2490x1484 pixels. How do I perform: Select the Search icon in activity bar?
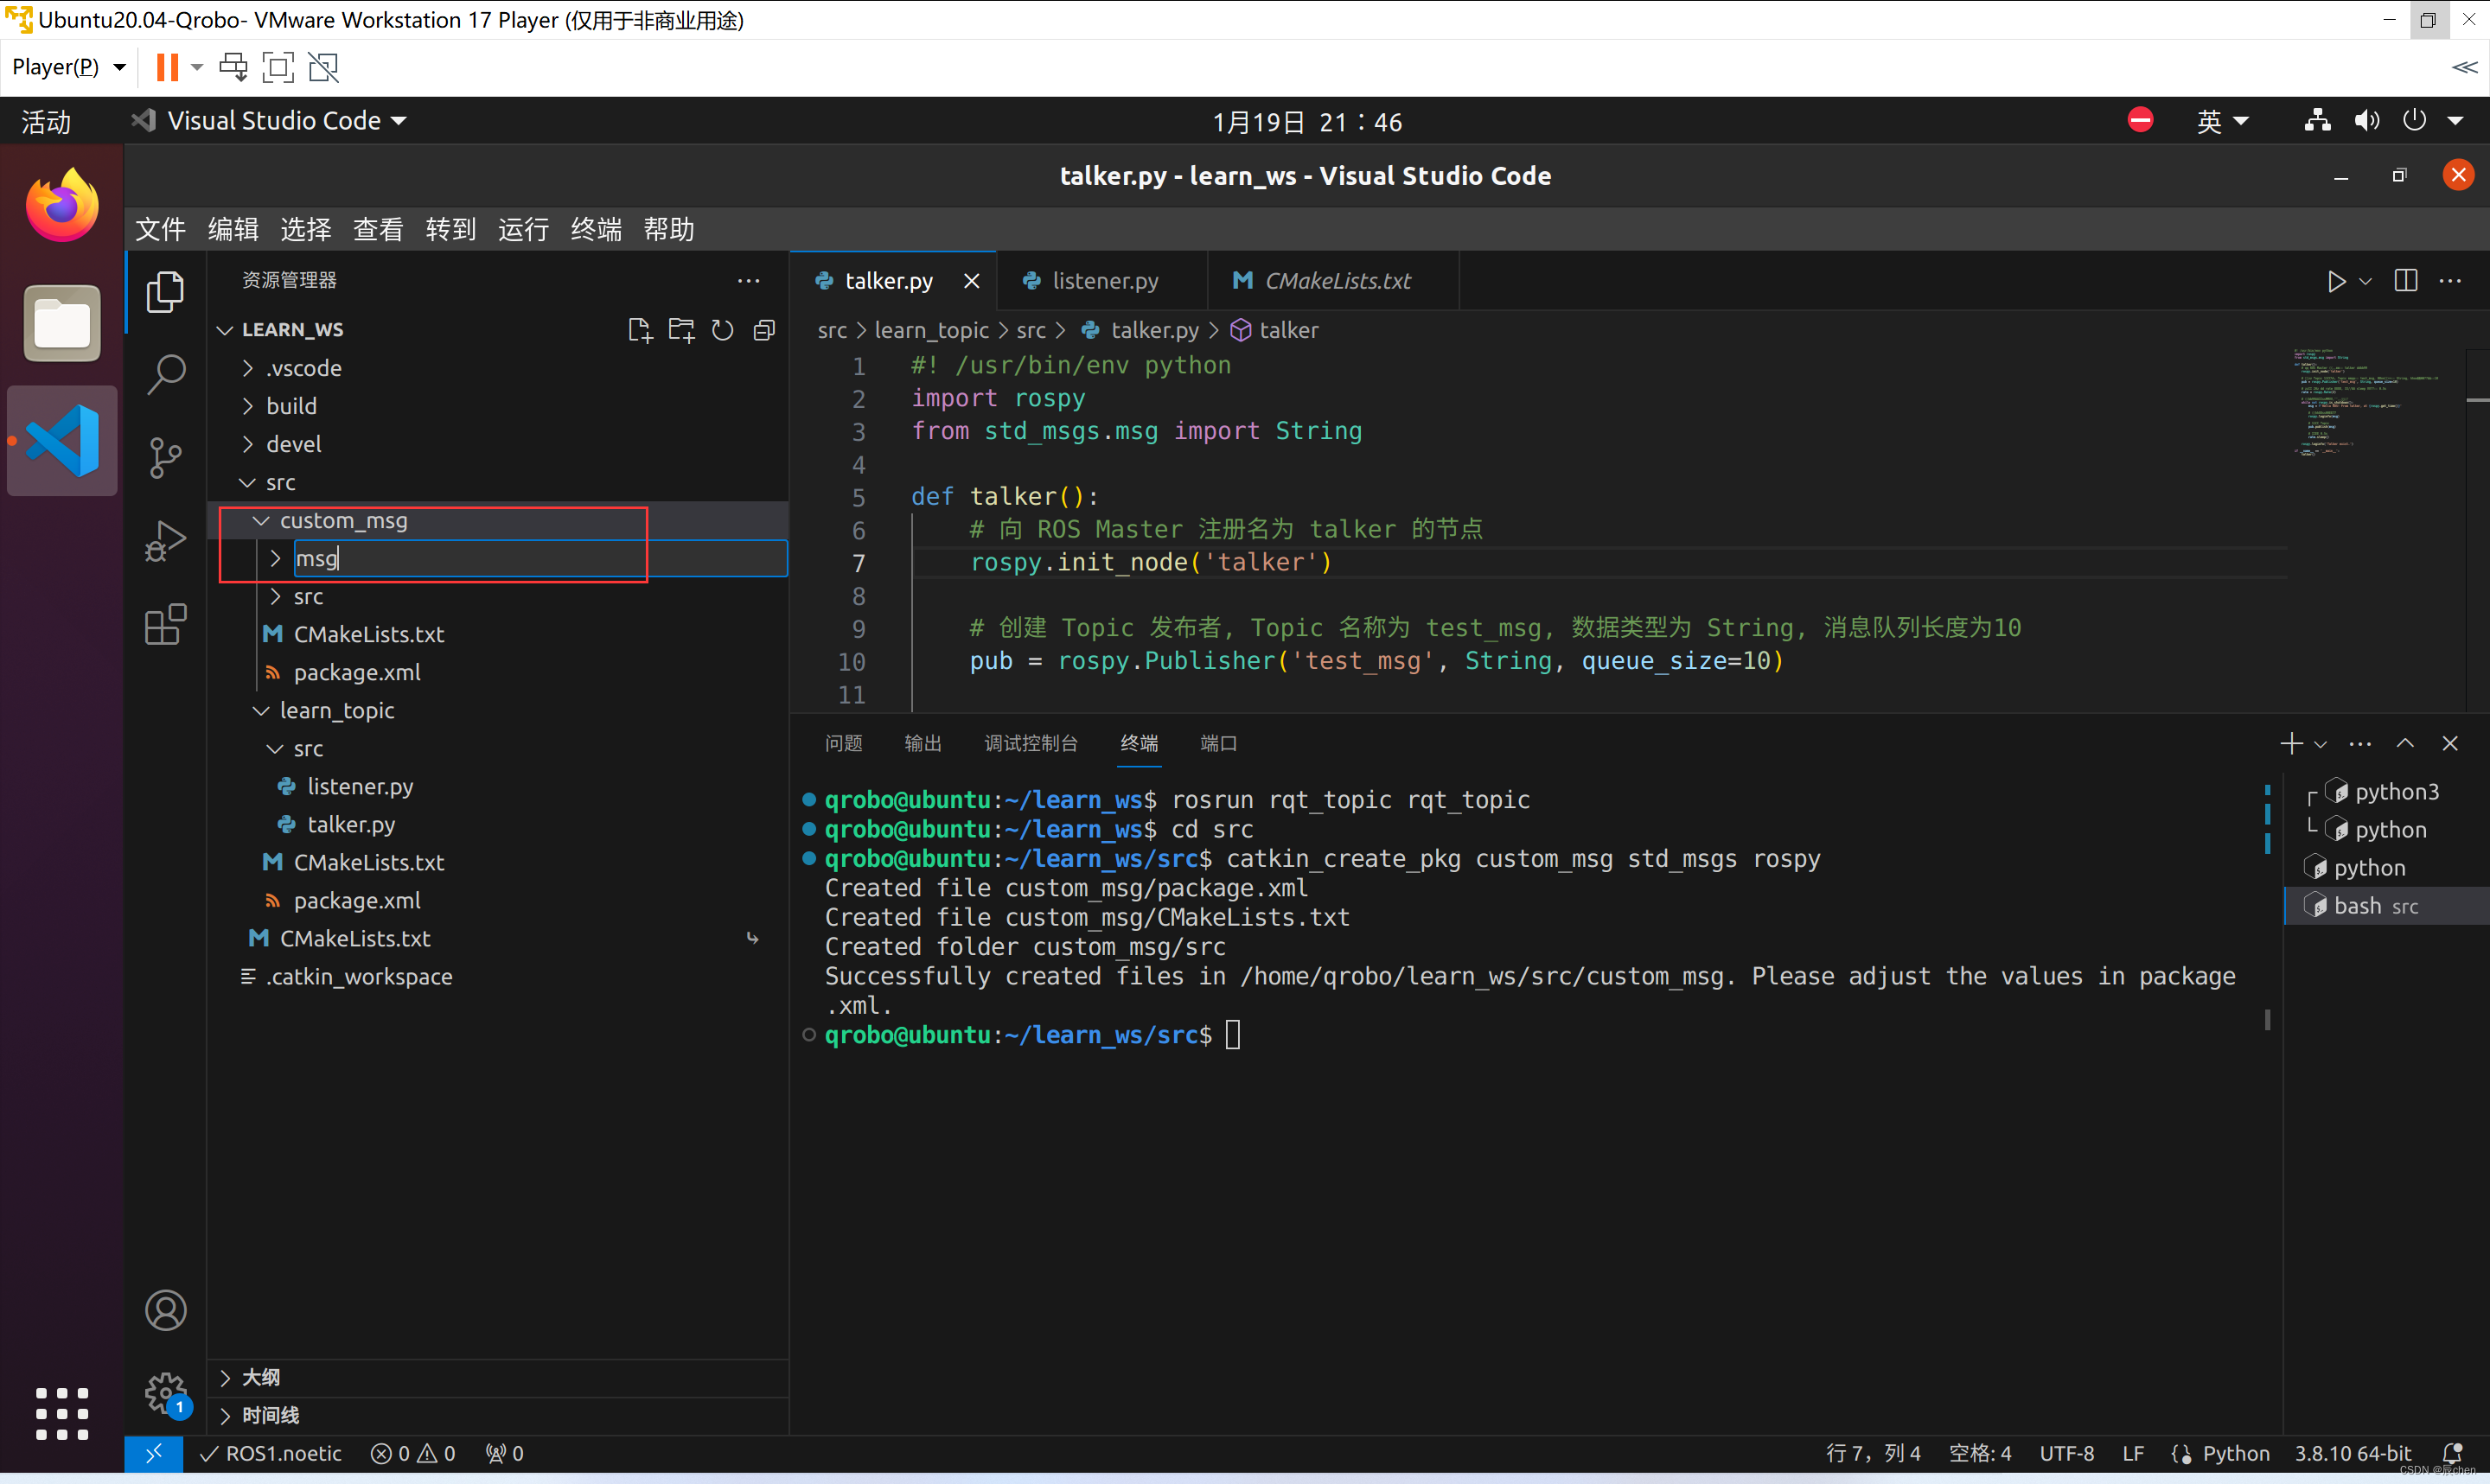pos(168,371)
